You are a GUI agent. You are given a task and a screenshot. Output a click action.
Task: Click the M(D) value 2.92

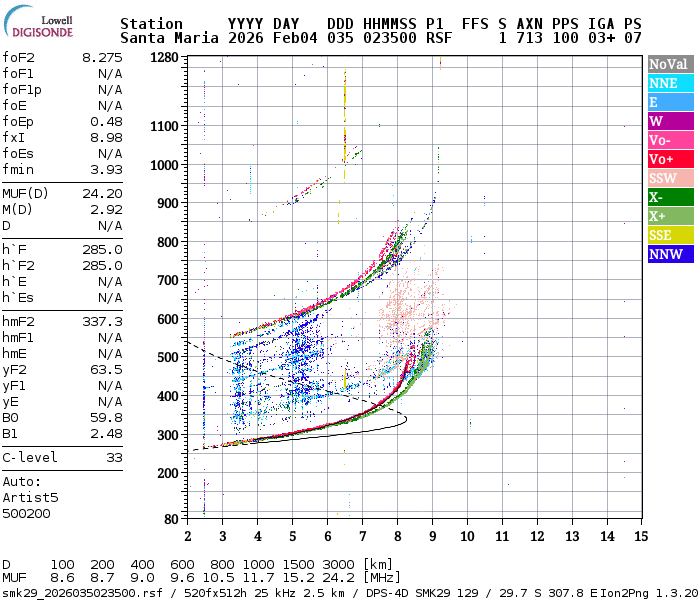coord(106,209)
